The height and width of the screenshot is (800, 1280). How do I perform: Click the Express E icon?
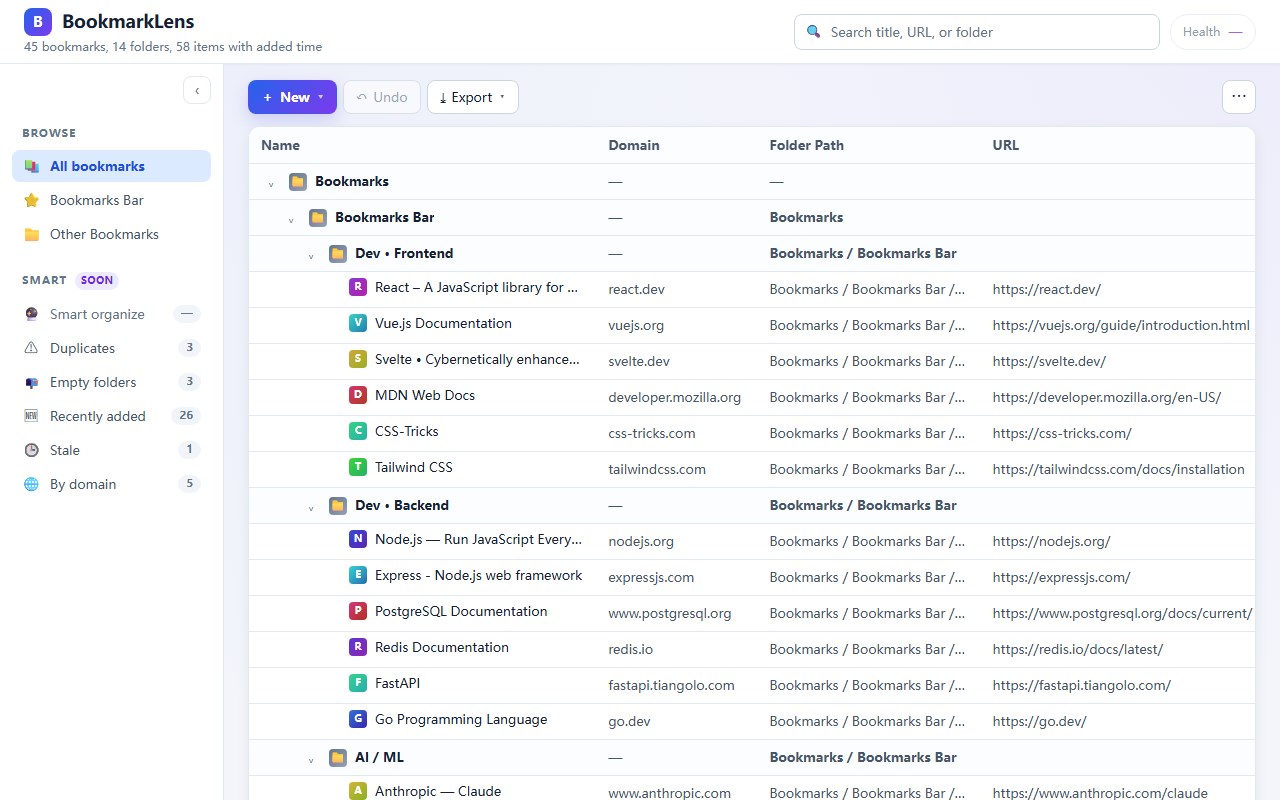pos(357,576)
